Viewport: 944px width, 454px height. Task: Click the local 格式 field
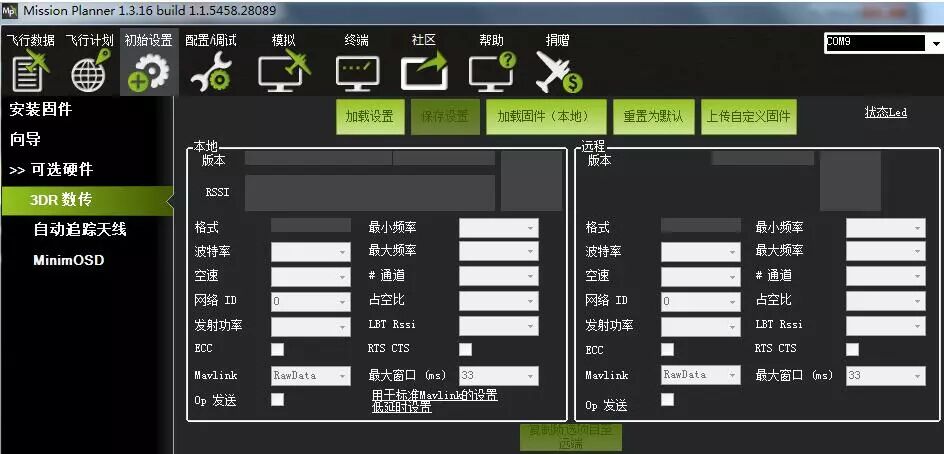311,225
